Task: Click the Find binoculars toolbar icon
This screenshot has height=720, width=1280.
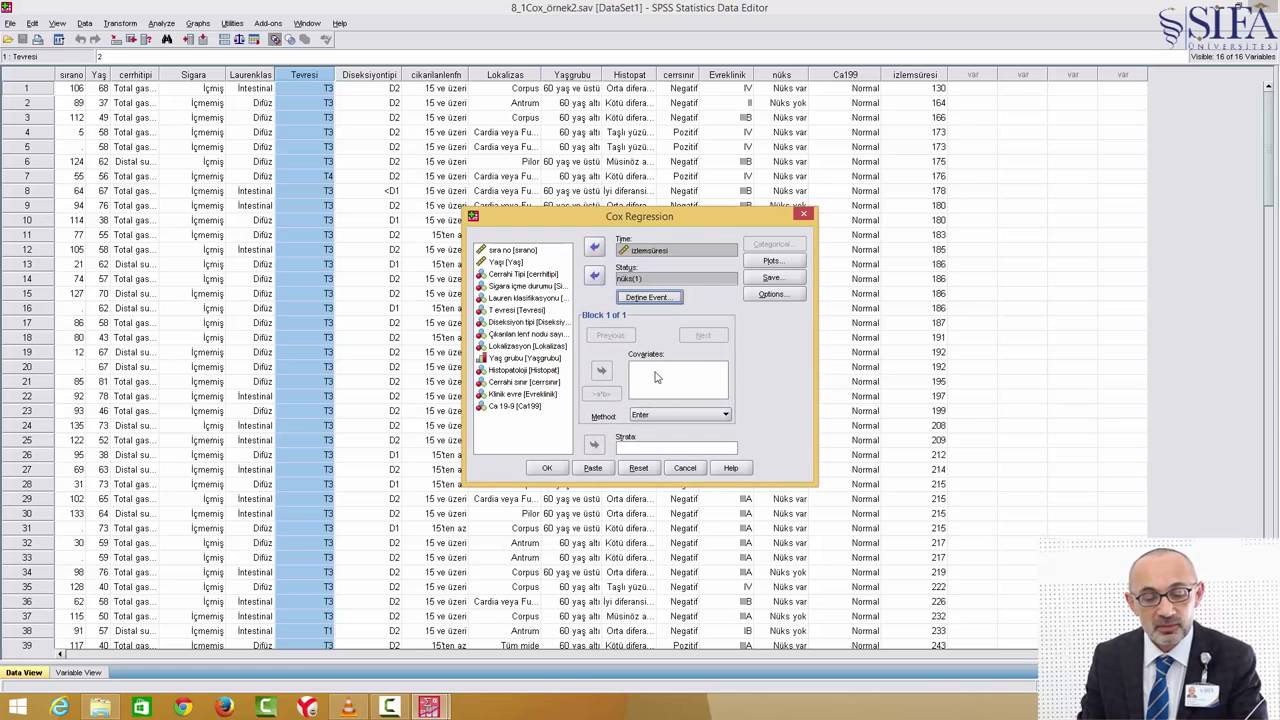Action: (x=167, y=40)
